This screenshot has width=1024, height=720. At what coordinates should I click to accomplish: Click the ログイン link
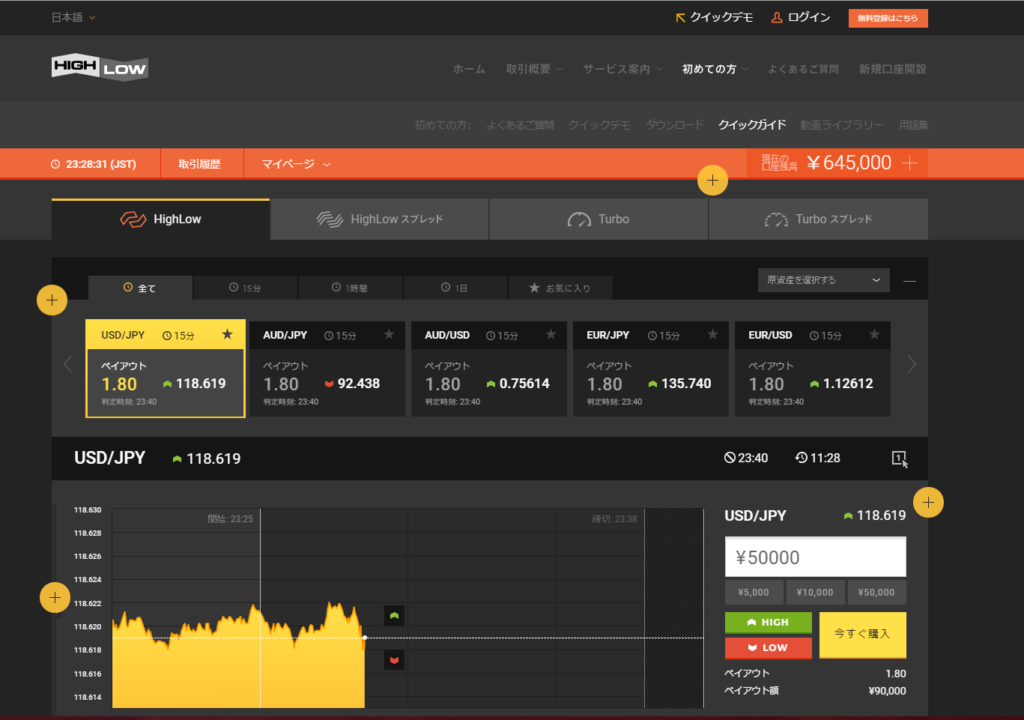pos(800,17)
